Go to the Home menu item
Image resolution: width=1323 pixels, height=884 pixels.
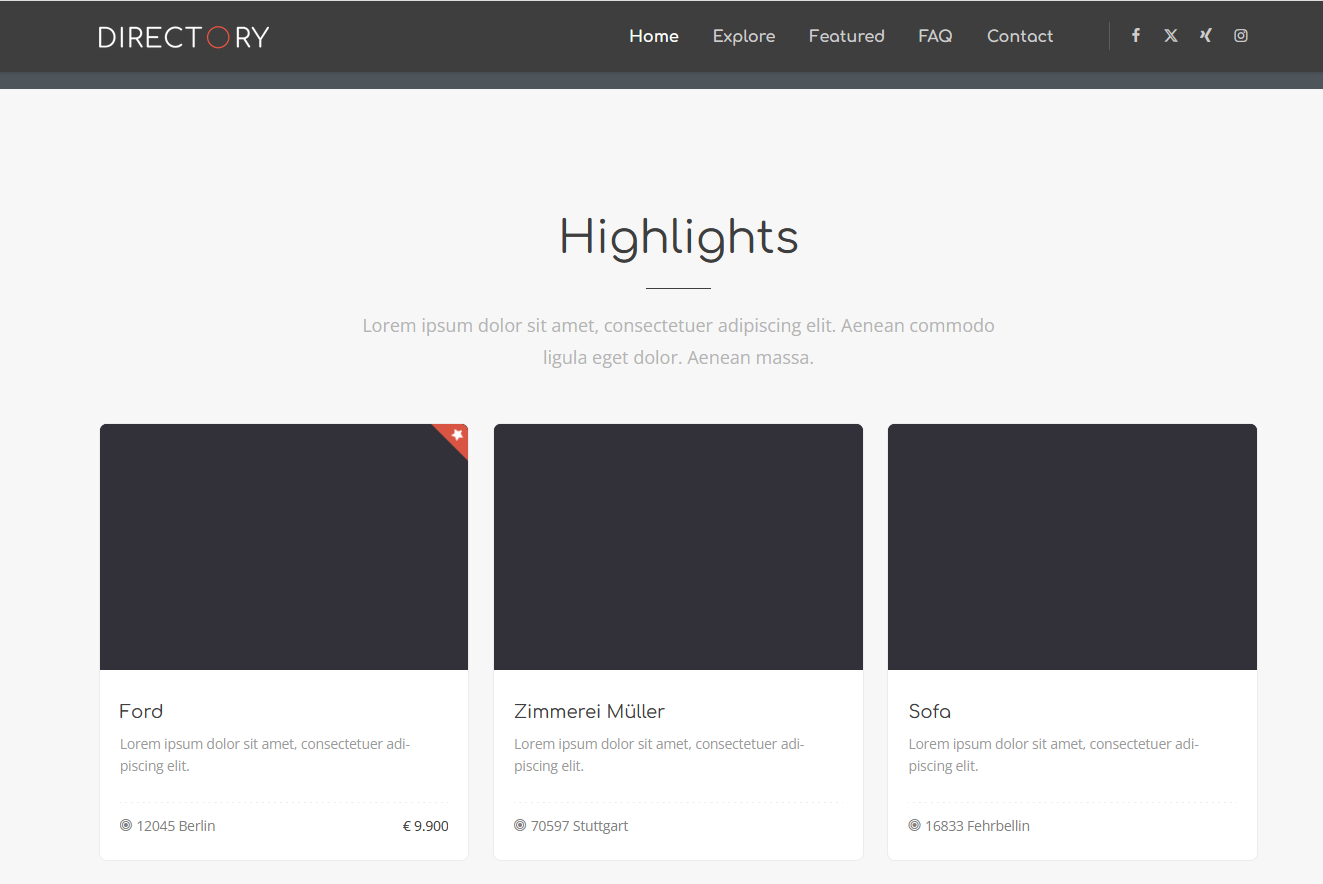pyautogui.click(x=654, y=36)
